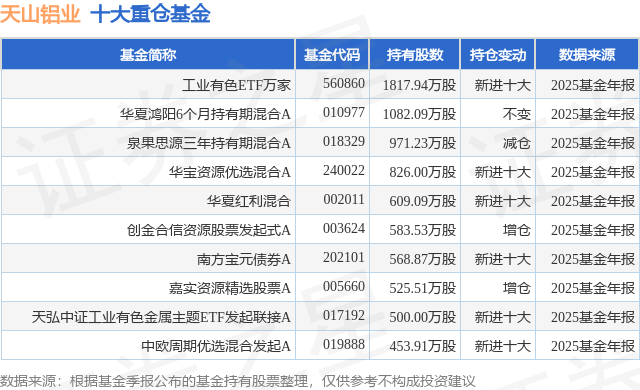The height and width of the screenshot is (390, 640).
Task: Click 新进十大 in the 中欧周期优选 row
Action: tap(502, 346)
